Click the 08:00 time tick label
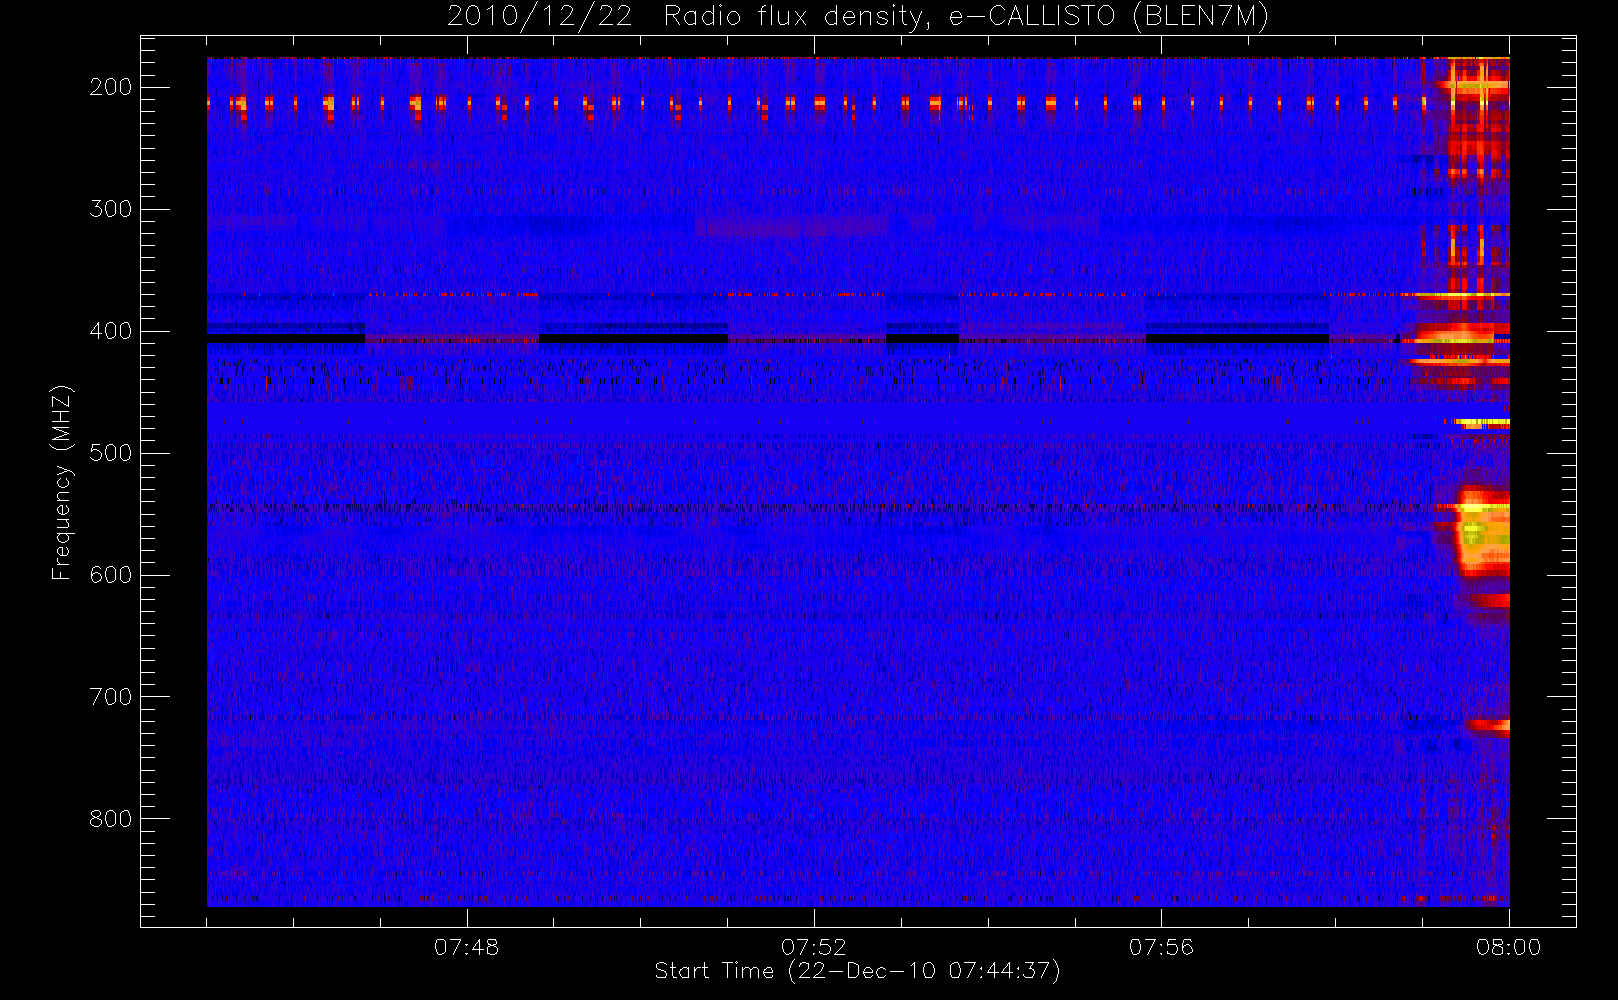 coord(1508,947)
